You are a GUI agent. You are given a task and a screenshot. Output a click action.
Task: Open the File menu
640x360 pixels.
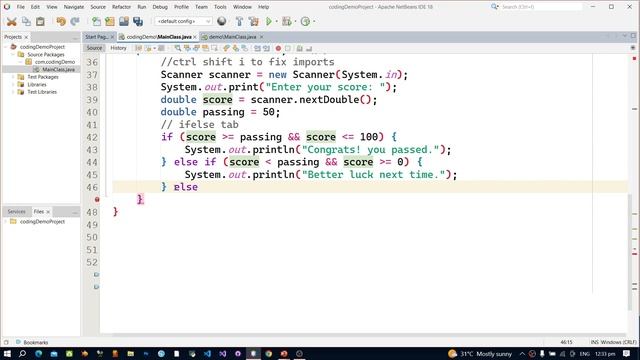[20, 7]
